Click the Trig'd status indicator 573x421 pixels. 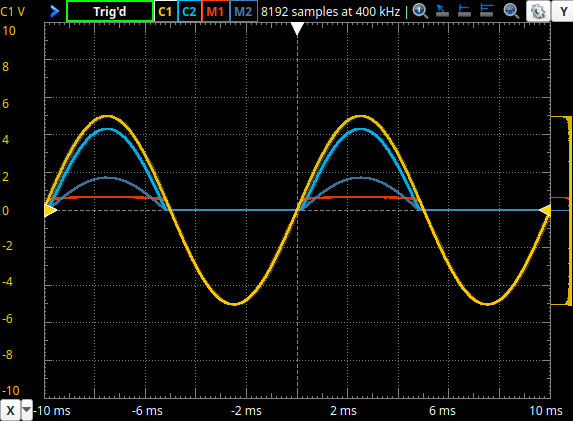click(x=110, y=12)
